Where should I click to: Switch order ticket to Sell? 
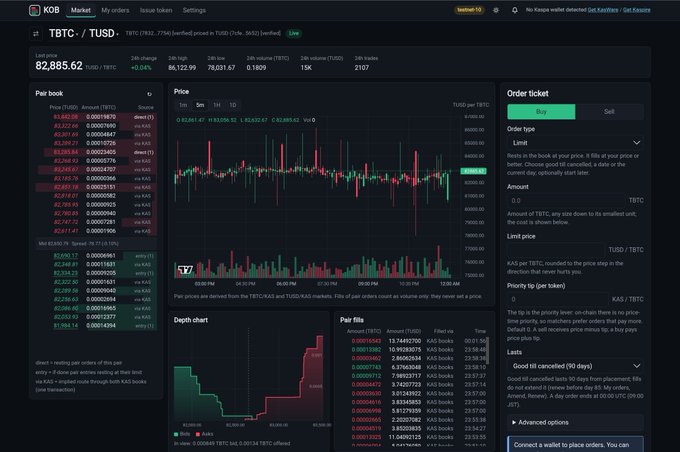pyautogui.click(x=609, y=111)
